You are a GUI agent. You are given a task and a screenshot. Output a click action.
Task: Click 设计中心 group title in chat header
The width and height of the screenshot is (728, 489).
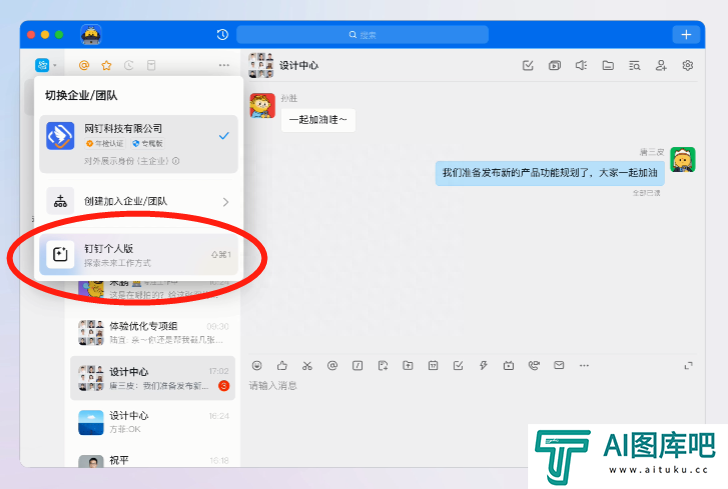[x=299, y=65]
